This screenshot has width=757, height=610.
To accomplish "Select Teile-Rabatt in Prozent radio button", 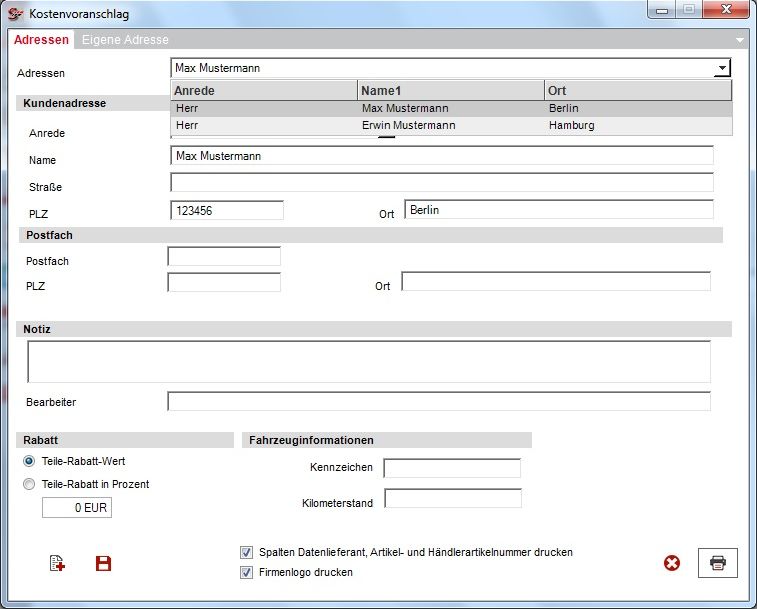I will (x=29, y=484).
